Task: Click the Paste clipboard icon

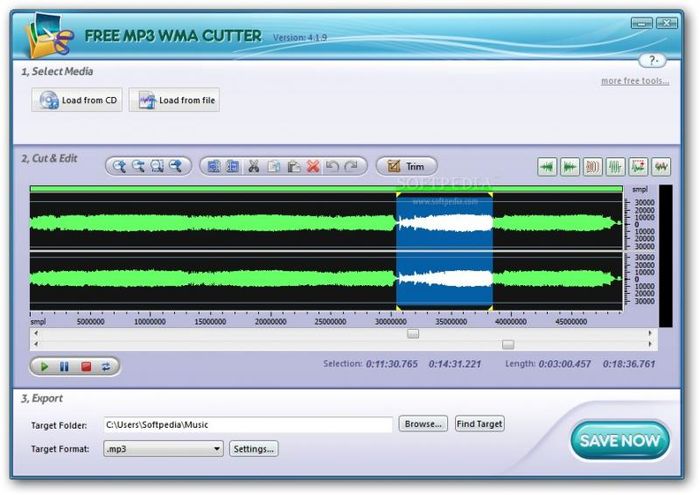Action: (x=293, y=167)
